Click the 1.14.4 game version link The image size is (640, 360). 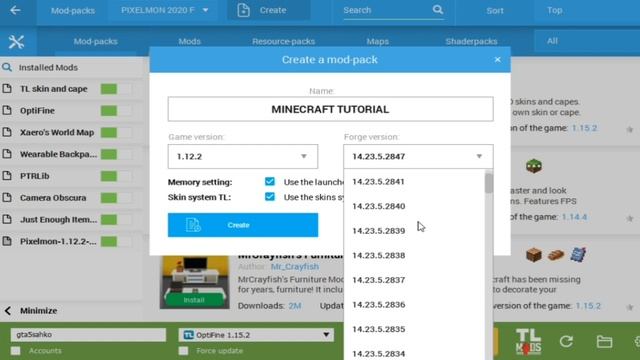(574, 217)
